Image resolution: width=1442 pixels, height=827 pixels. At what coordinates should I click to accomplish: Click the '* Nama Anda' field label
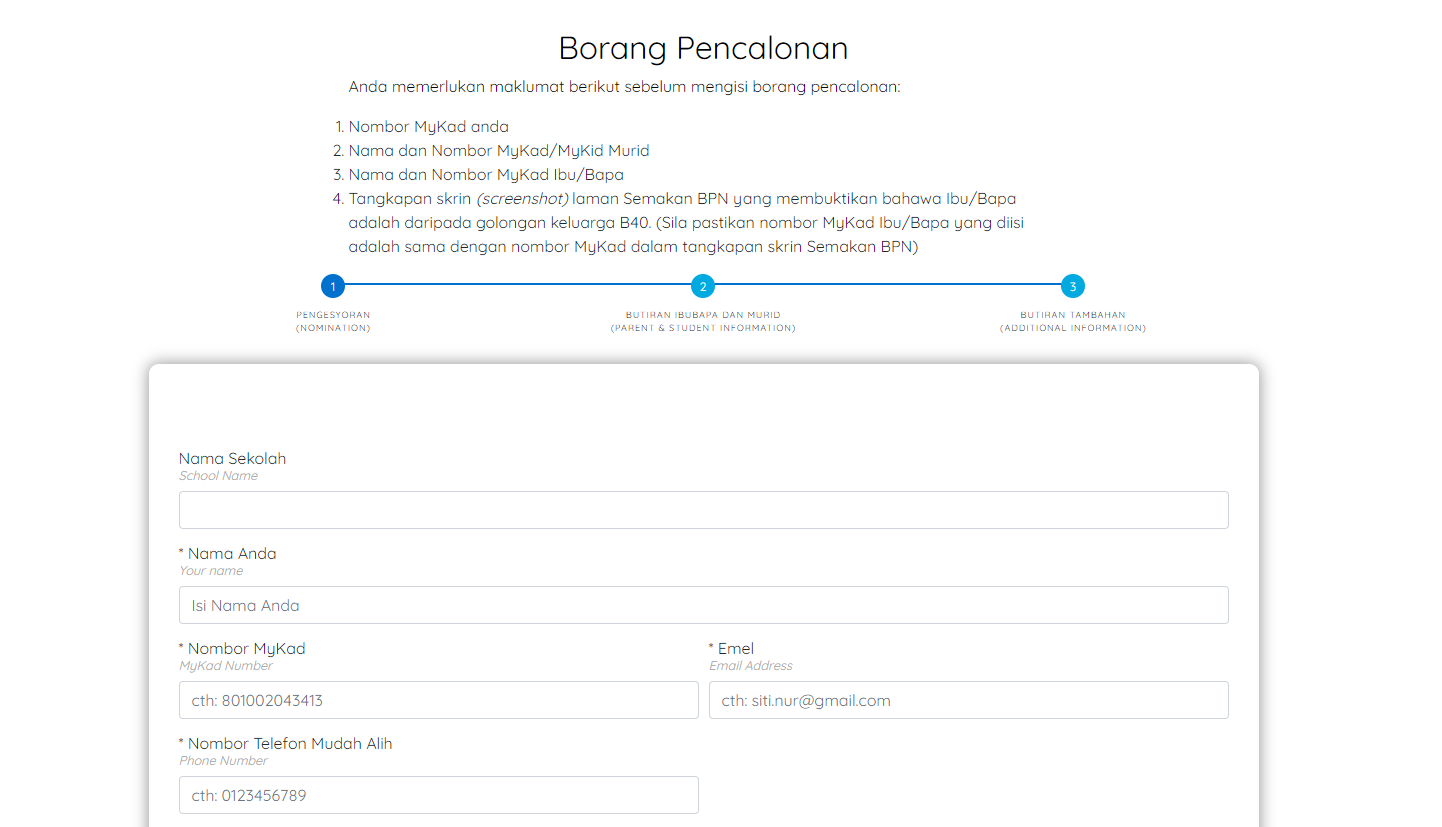(228, 553)
